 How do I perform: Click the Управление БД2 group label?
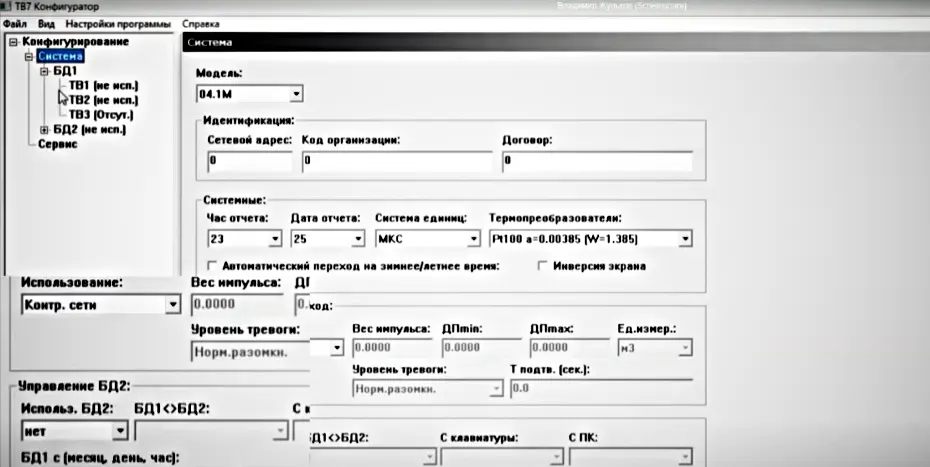pyautogui.click(x=74, y=386)
